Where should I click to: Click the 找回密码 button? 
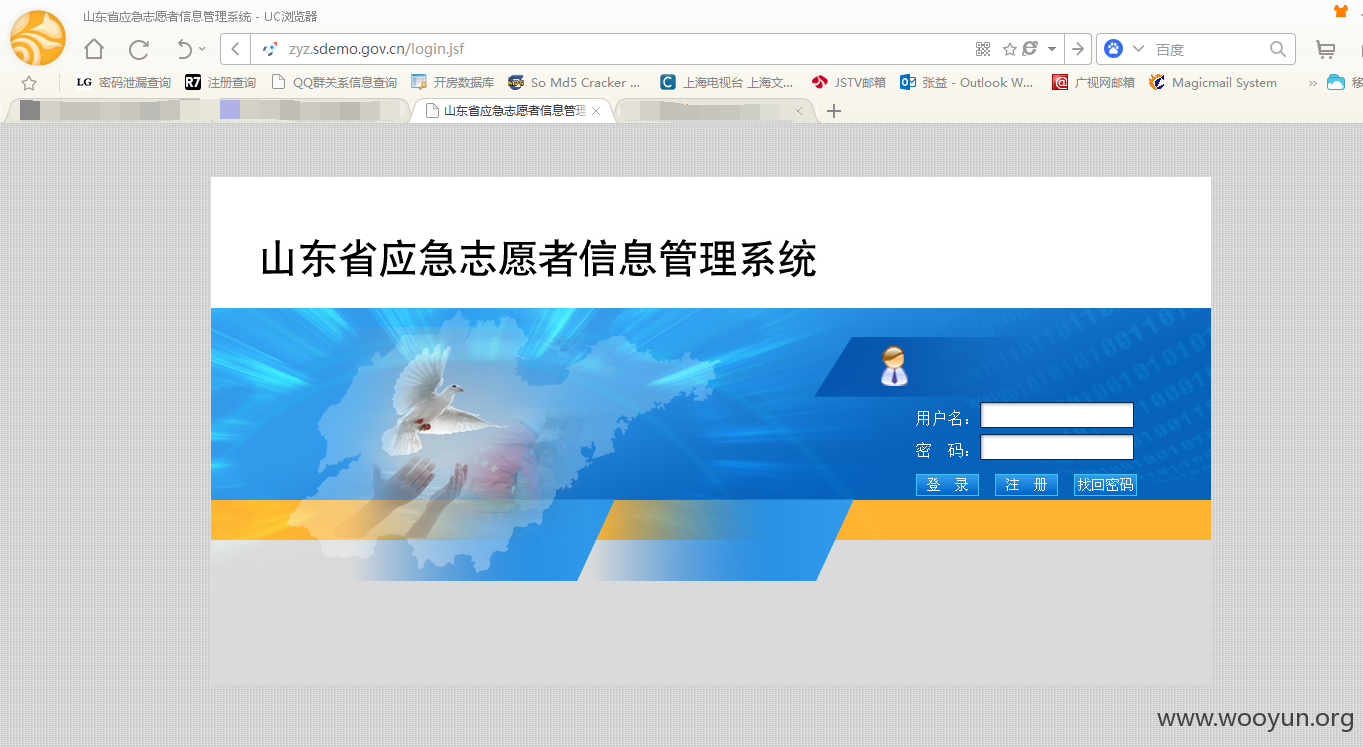click(1105, 485)
